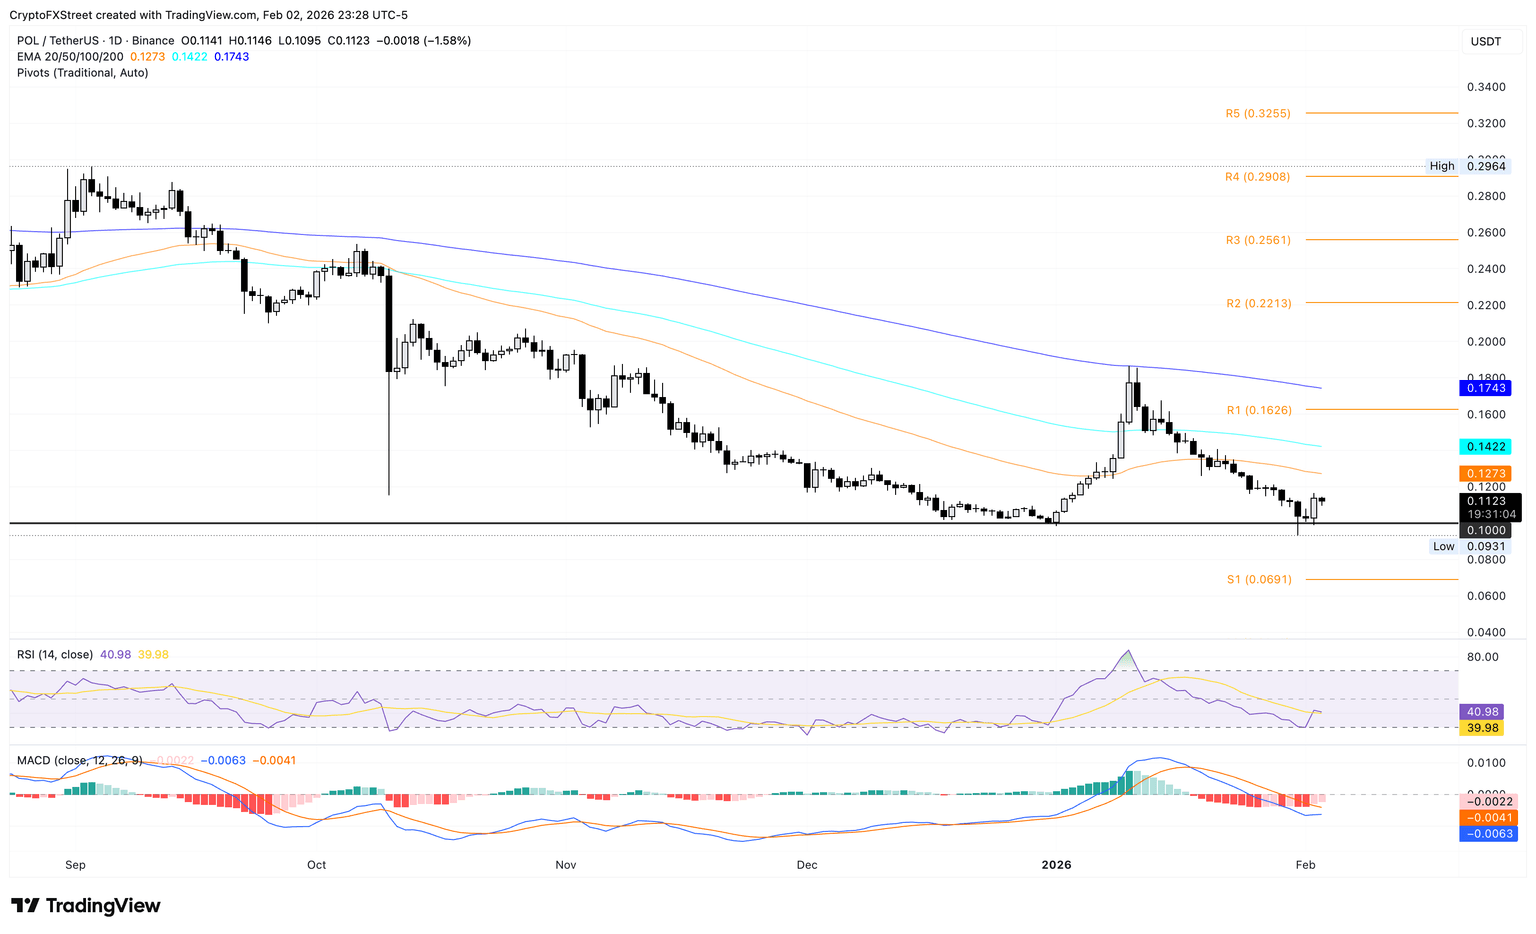Click the purple RSI value badge 40.98

point(1485,710)
